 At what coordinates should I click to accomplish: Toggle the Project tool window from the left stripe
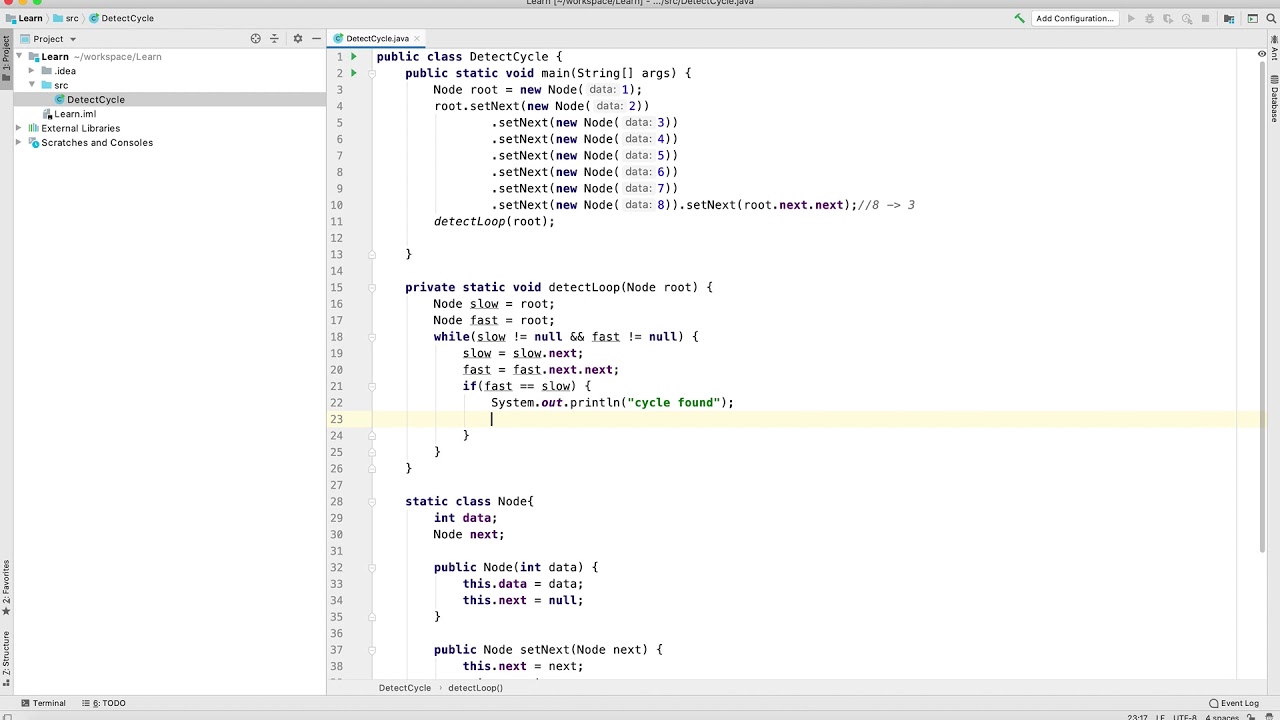click(x=6, y=58)
